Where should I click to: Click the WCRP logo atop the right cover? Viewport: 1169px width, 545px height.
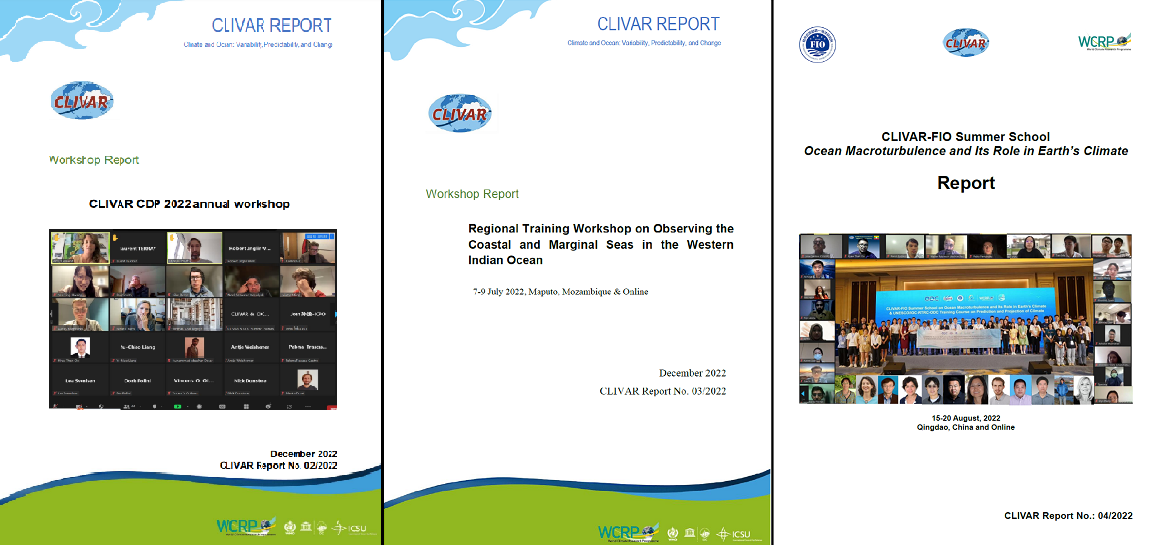click(x=1103, y=41)
